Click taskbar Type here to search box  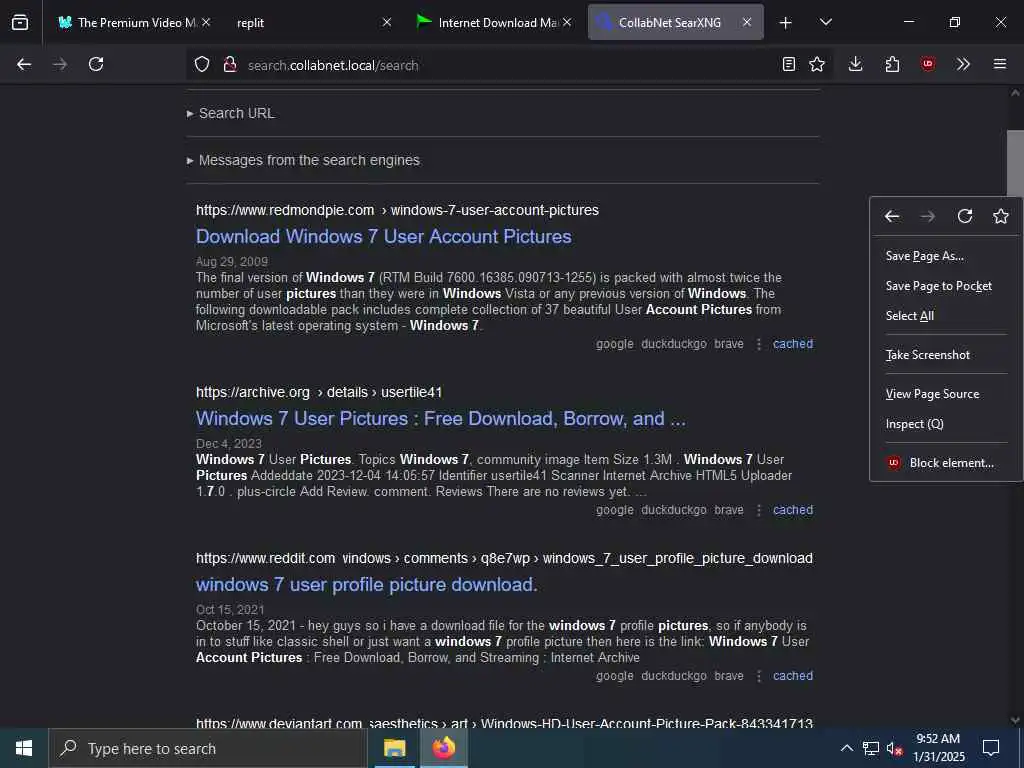pyautogui.click(x=208, y=748)
